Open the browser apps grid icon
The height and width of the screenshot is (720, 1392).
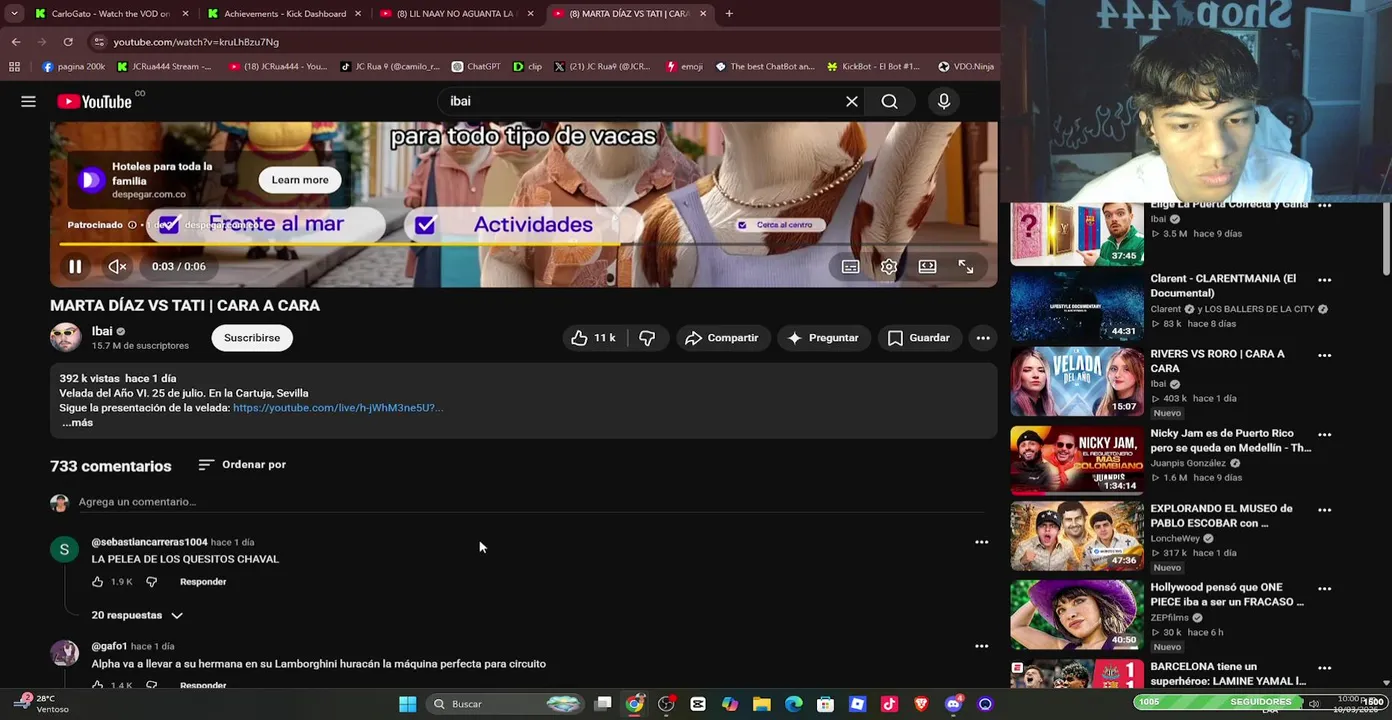point(14,67)
